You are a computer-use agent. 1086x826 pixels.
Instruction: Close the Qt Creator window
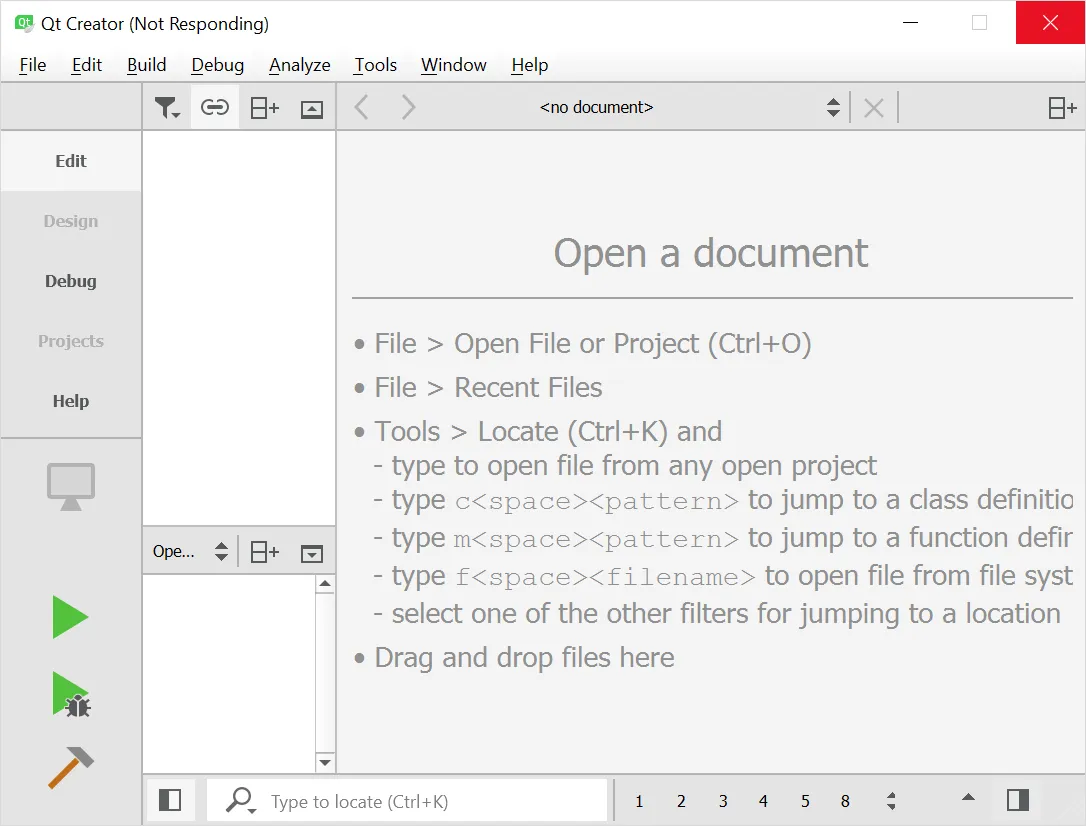point(1050,23)
